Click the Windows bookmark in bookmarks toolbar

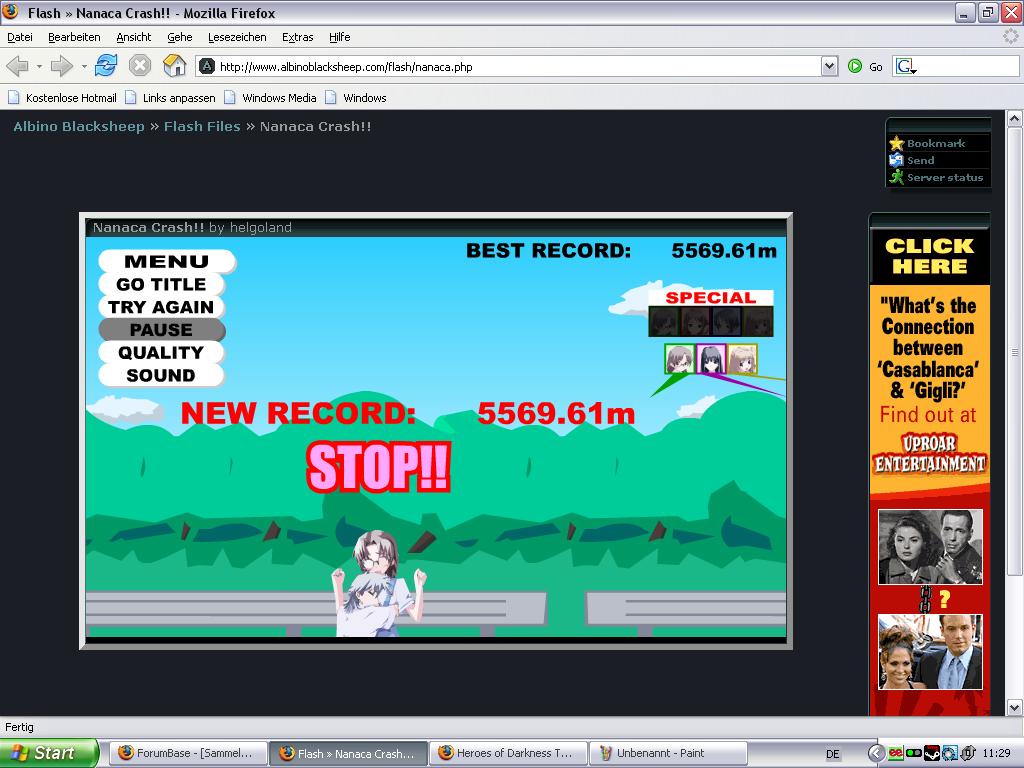point(355,98)
